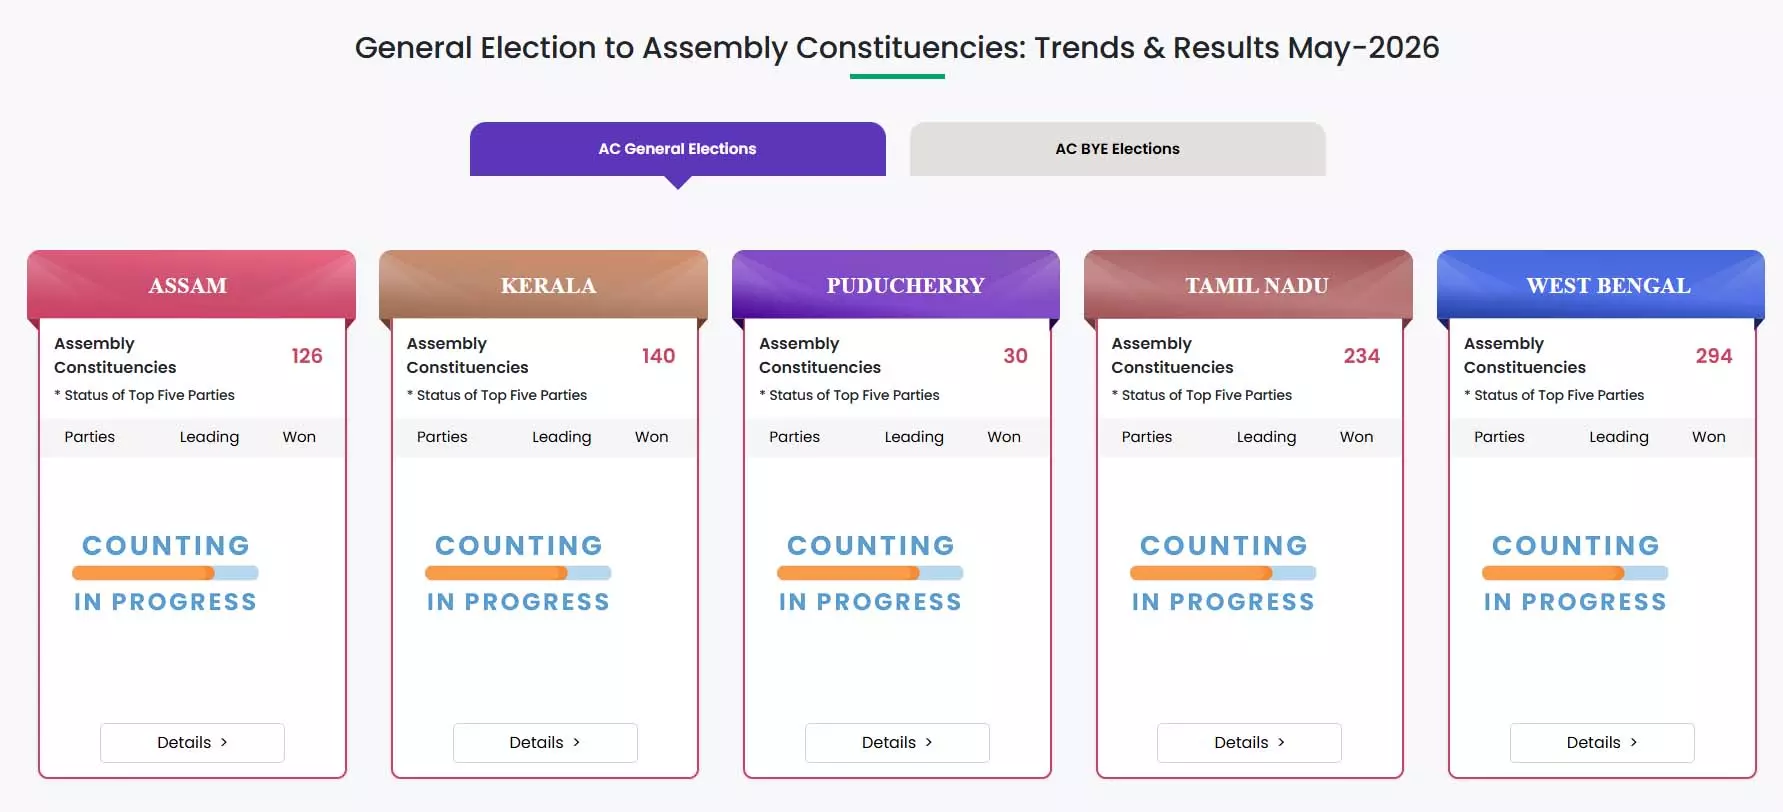Open the AC BYE Elections tab

click(1117, 149)
